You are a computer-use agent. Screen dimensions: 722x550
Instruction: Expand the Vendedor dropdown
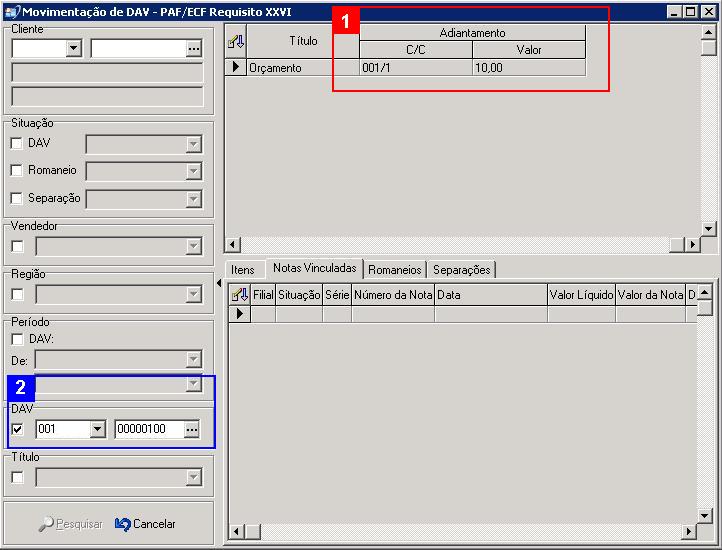[194, 246]
